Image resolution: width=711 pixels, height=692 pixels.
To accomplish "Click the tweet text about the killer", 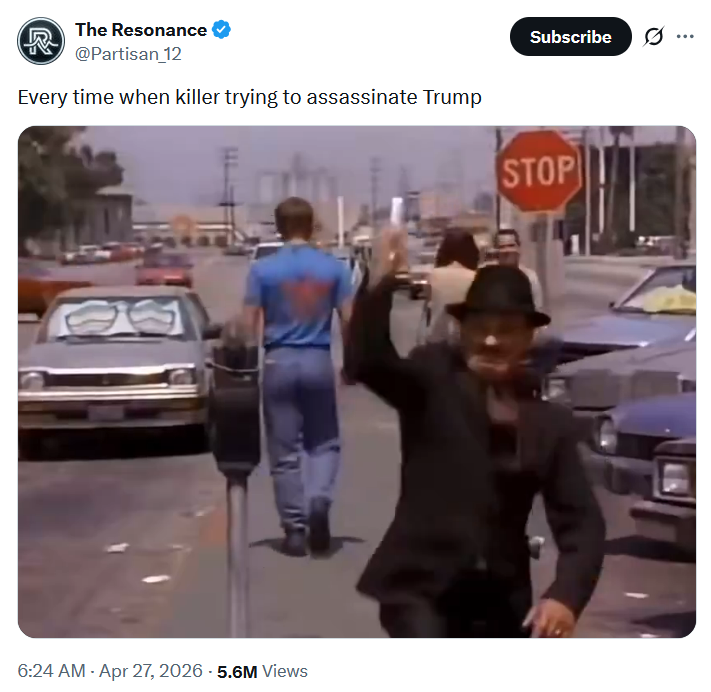I will tap(249, 97).
